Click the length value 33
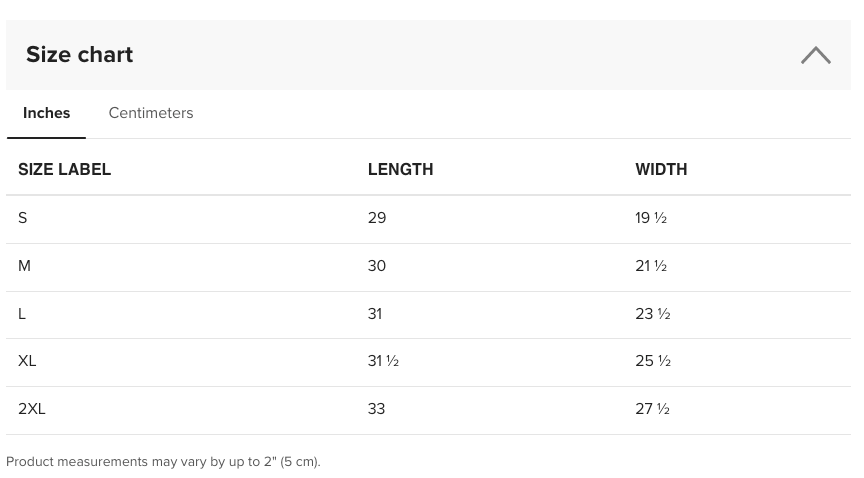Viewport: 864px width, 478px height. click(x=376, y=409)
